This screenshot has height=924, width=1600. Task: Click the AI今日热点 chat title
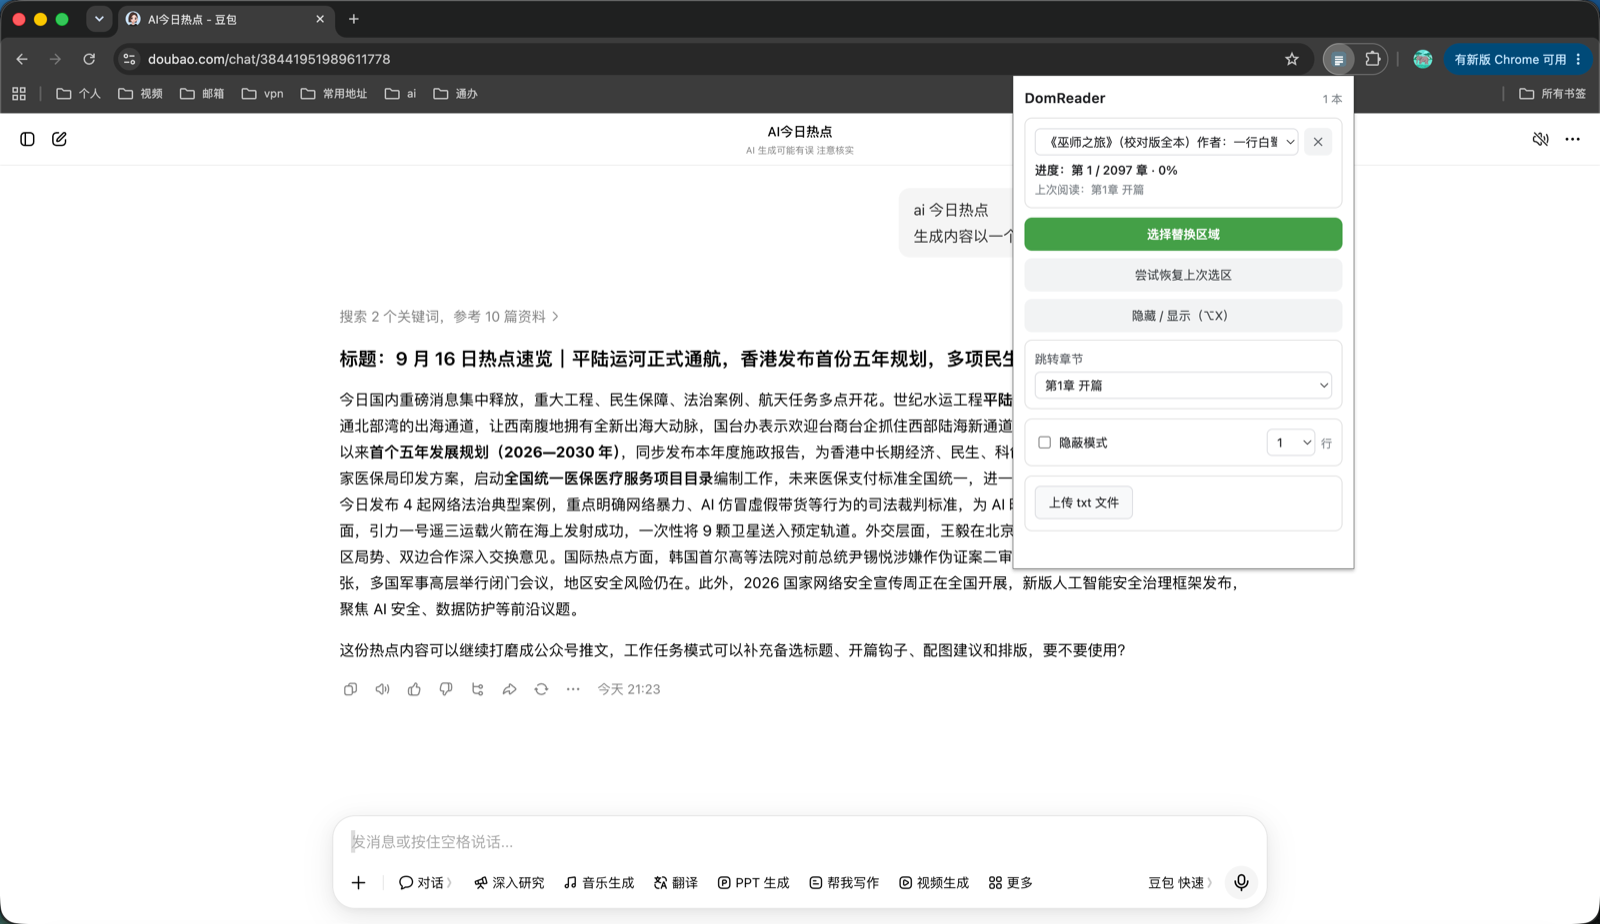pos(799,131)
